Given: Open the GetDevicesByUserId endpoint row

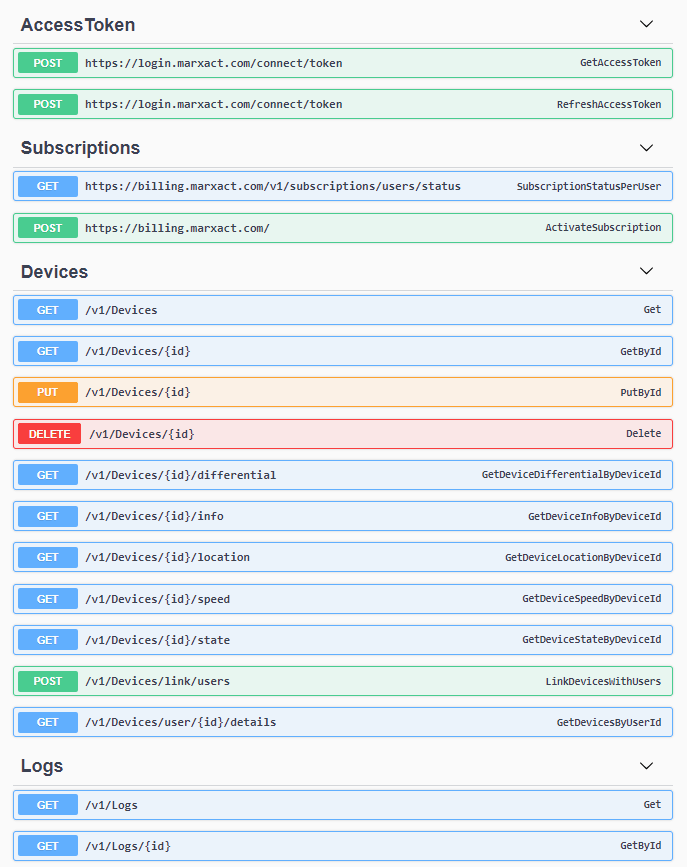Looking at the screenshot, I should tap(343, 722).
